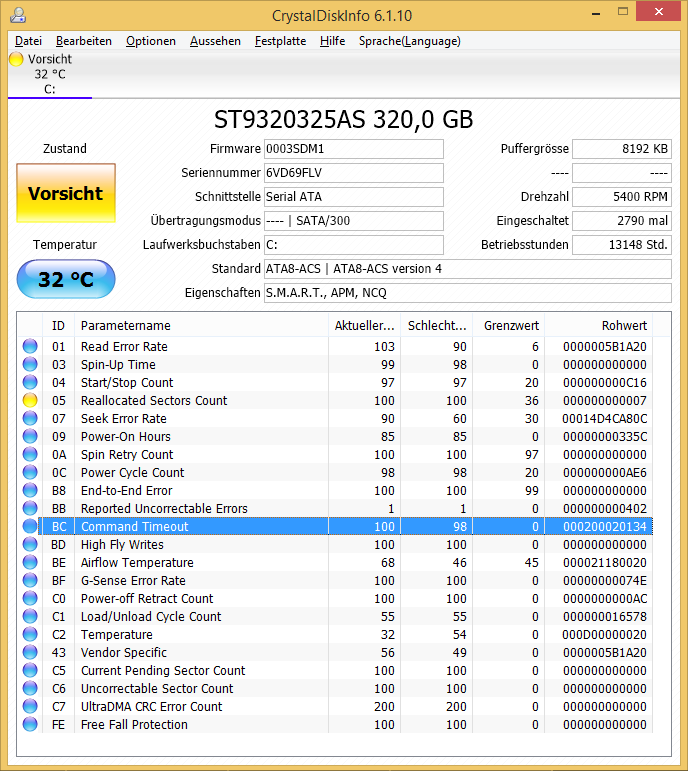Open the Datei menu
Screen dimensions: 688x771
29,41
